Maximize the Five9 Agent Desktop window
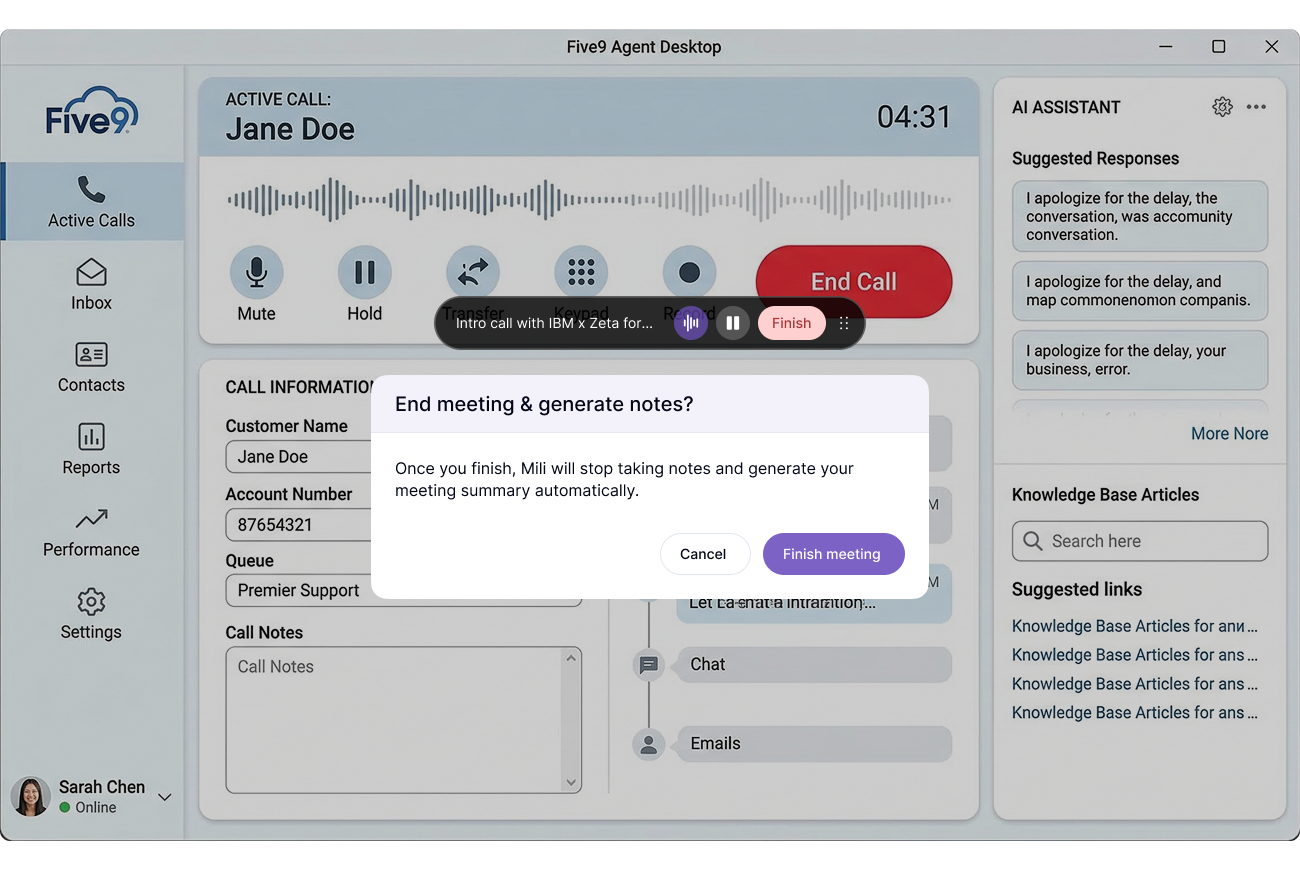 tap(1218, 46)
